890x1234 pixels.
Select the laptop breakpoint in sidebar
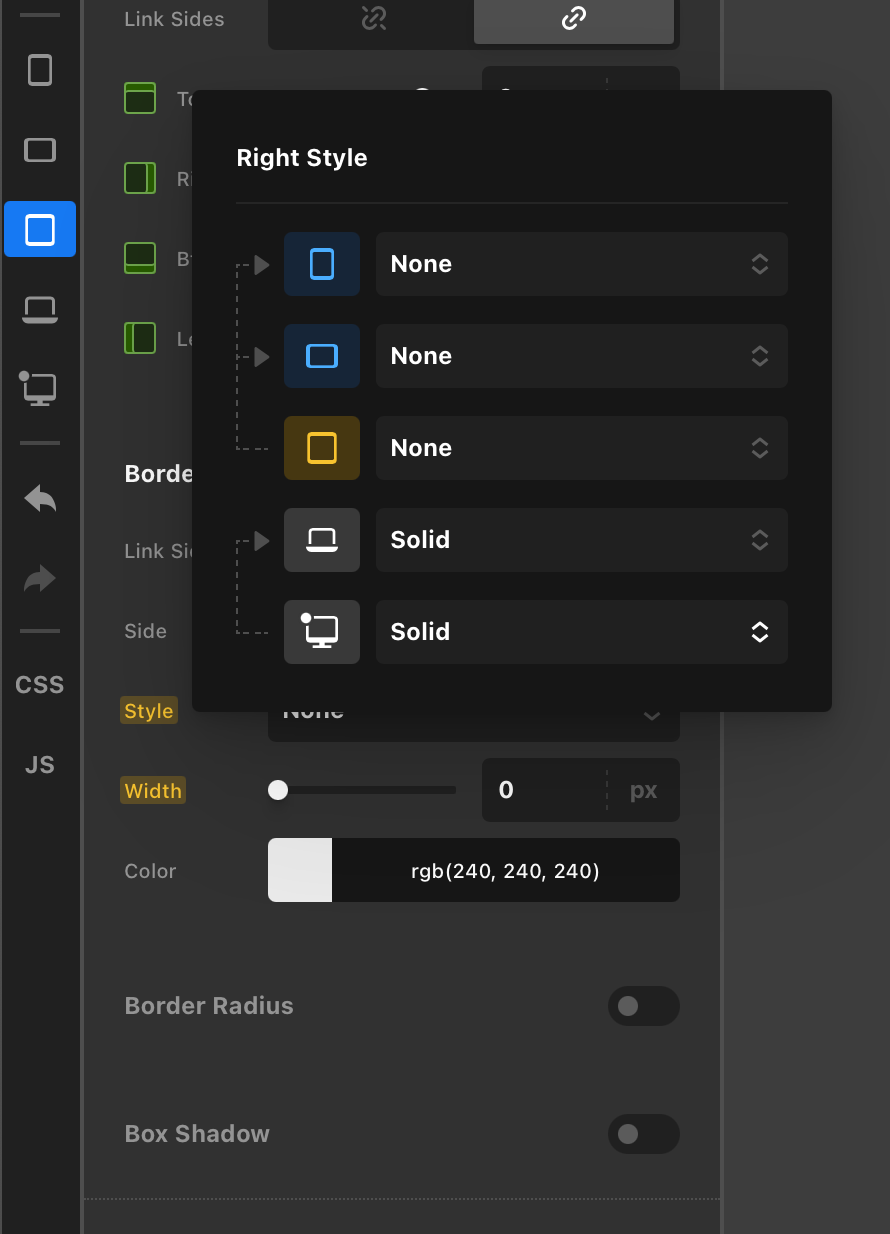[40, 310]
